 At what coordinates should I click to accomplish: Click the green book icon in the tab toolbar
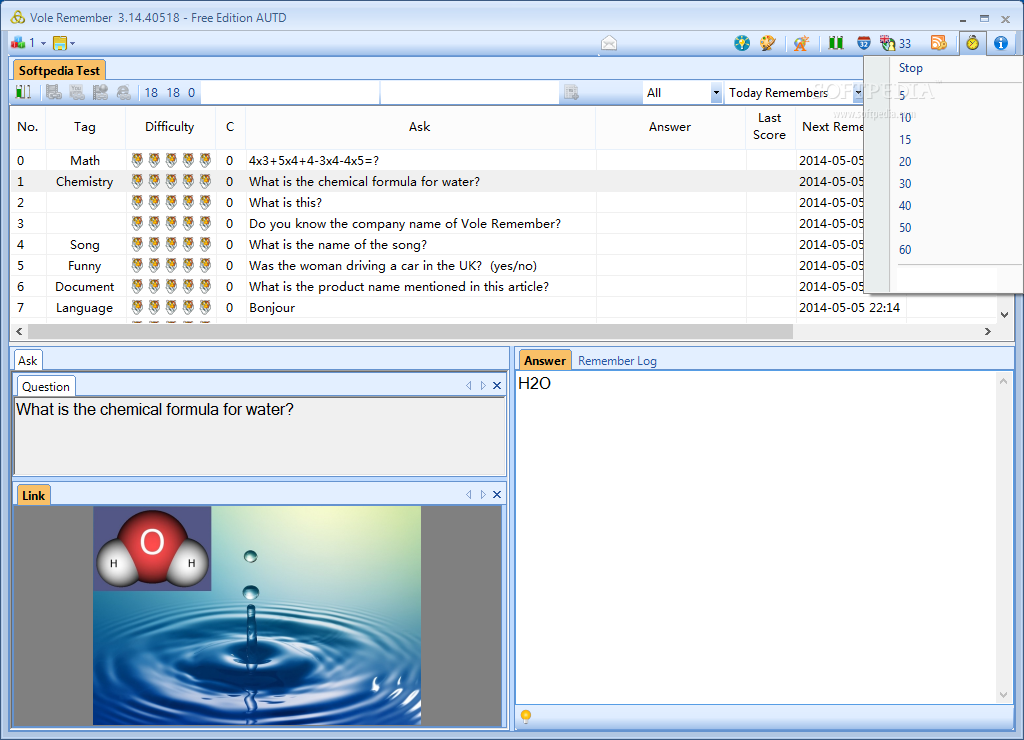coord(24,92)
